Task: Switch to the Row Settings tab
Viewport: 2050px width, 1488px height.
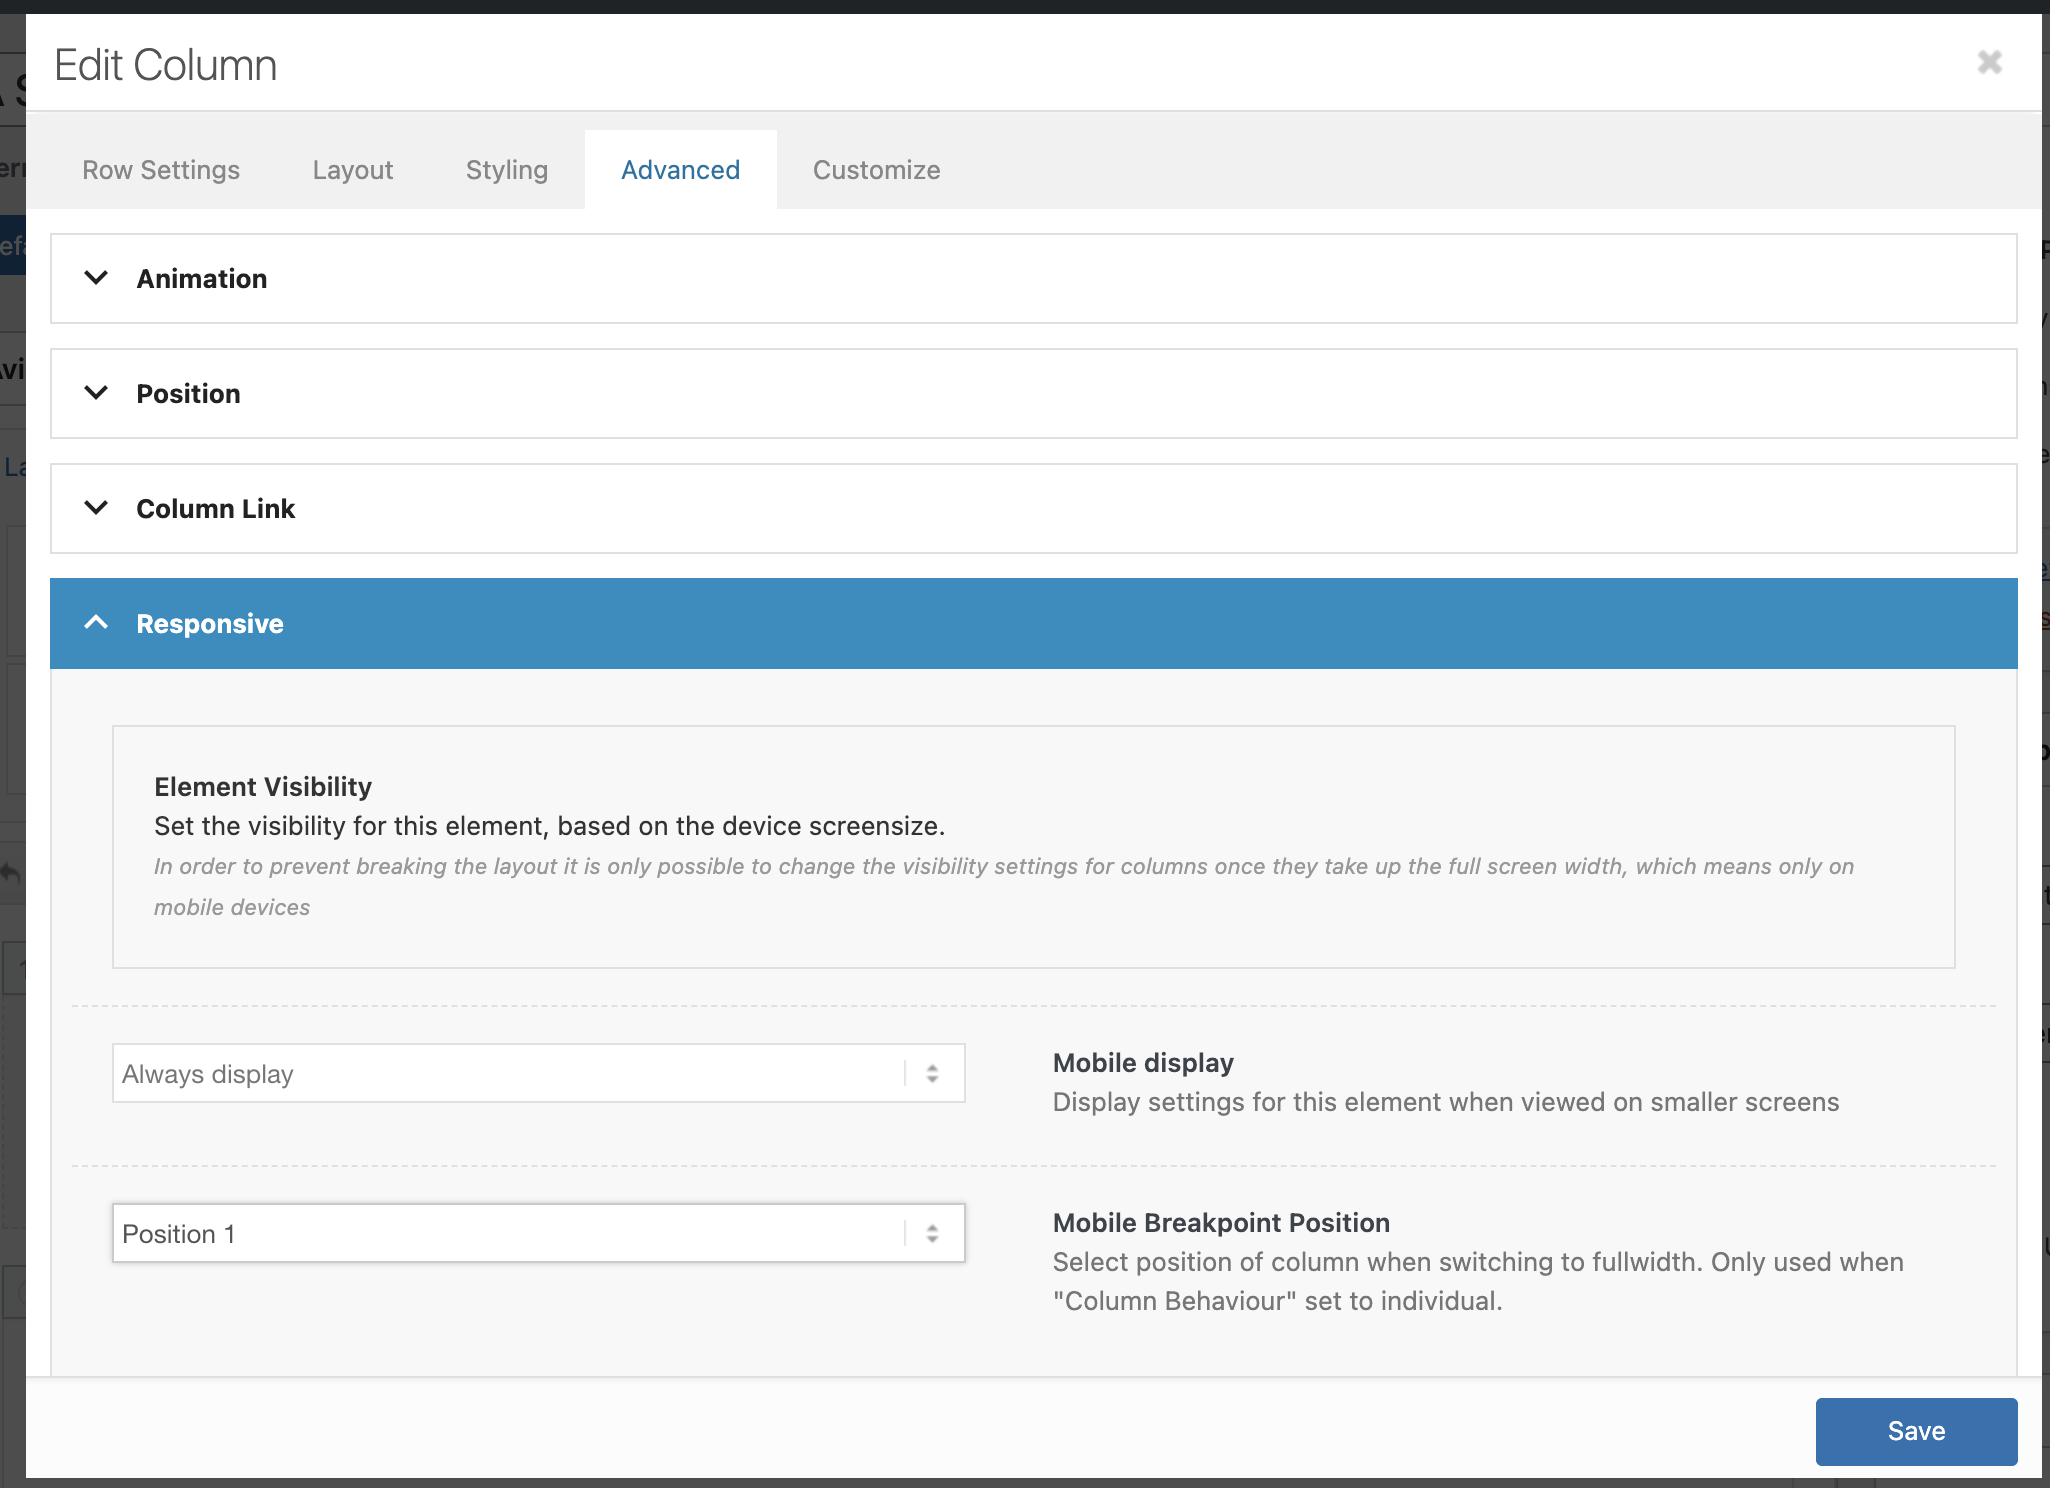Action: point(161,170)
